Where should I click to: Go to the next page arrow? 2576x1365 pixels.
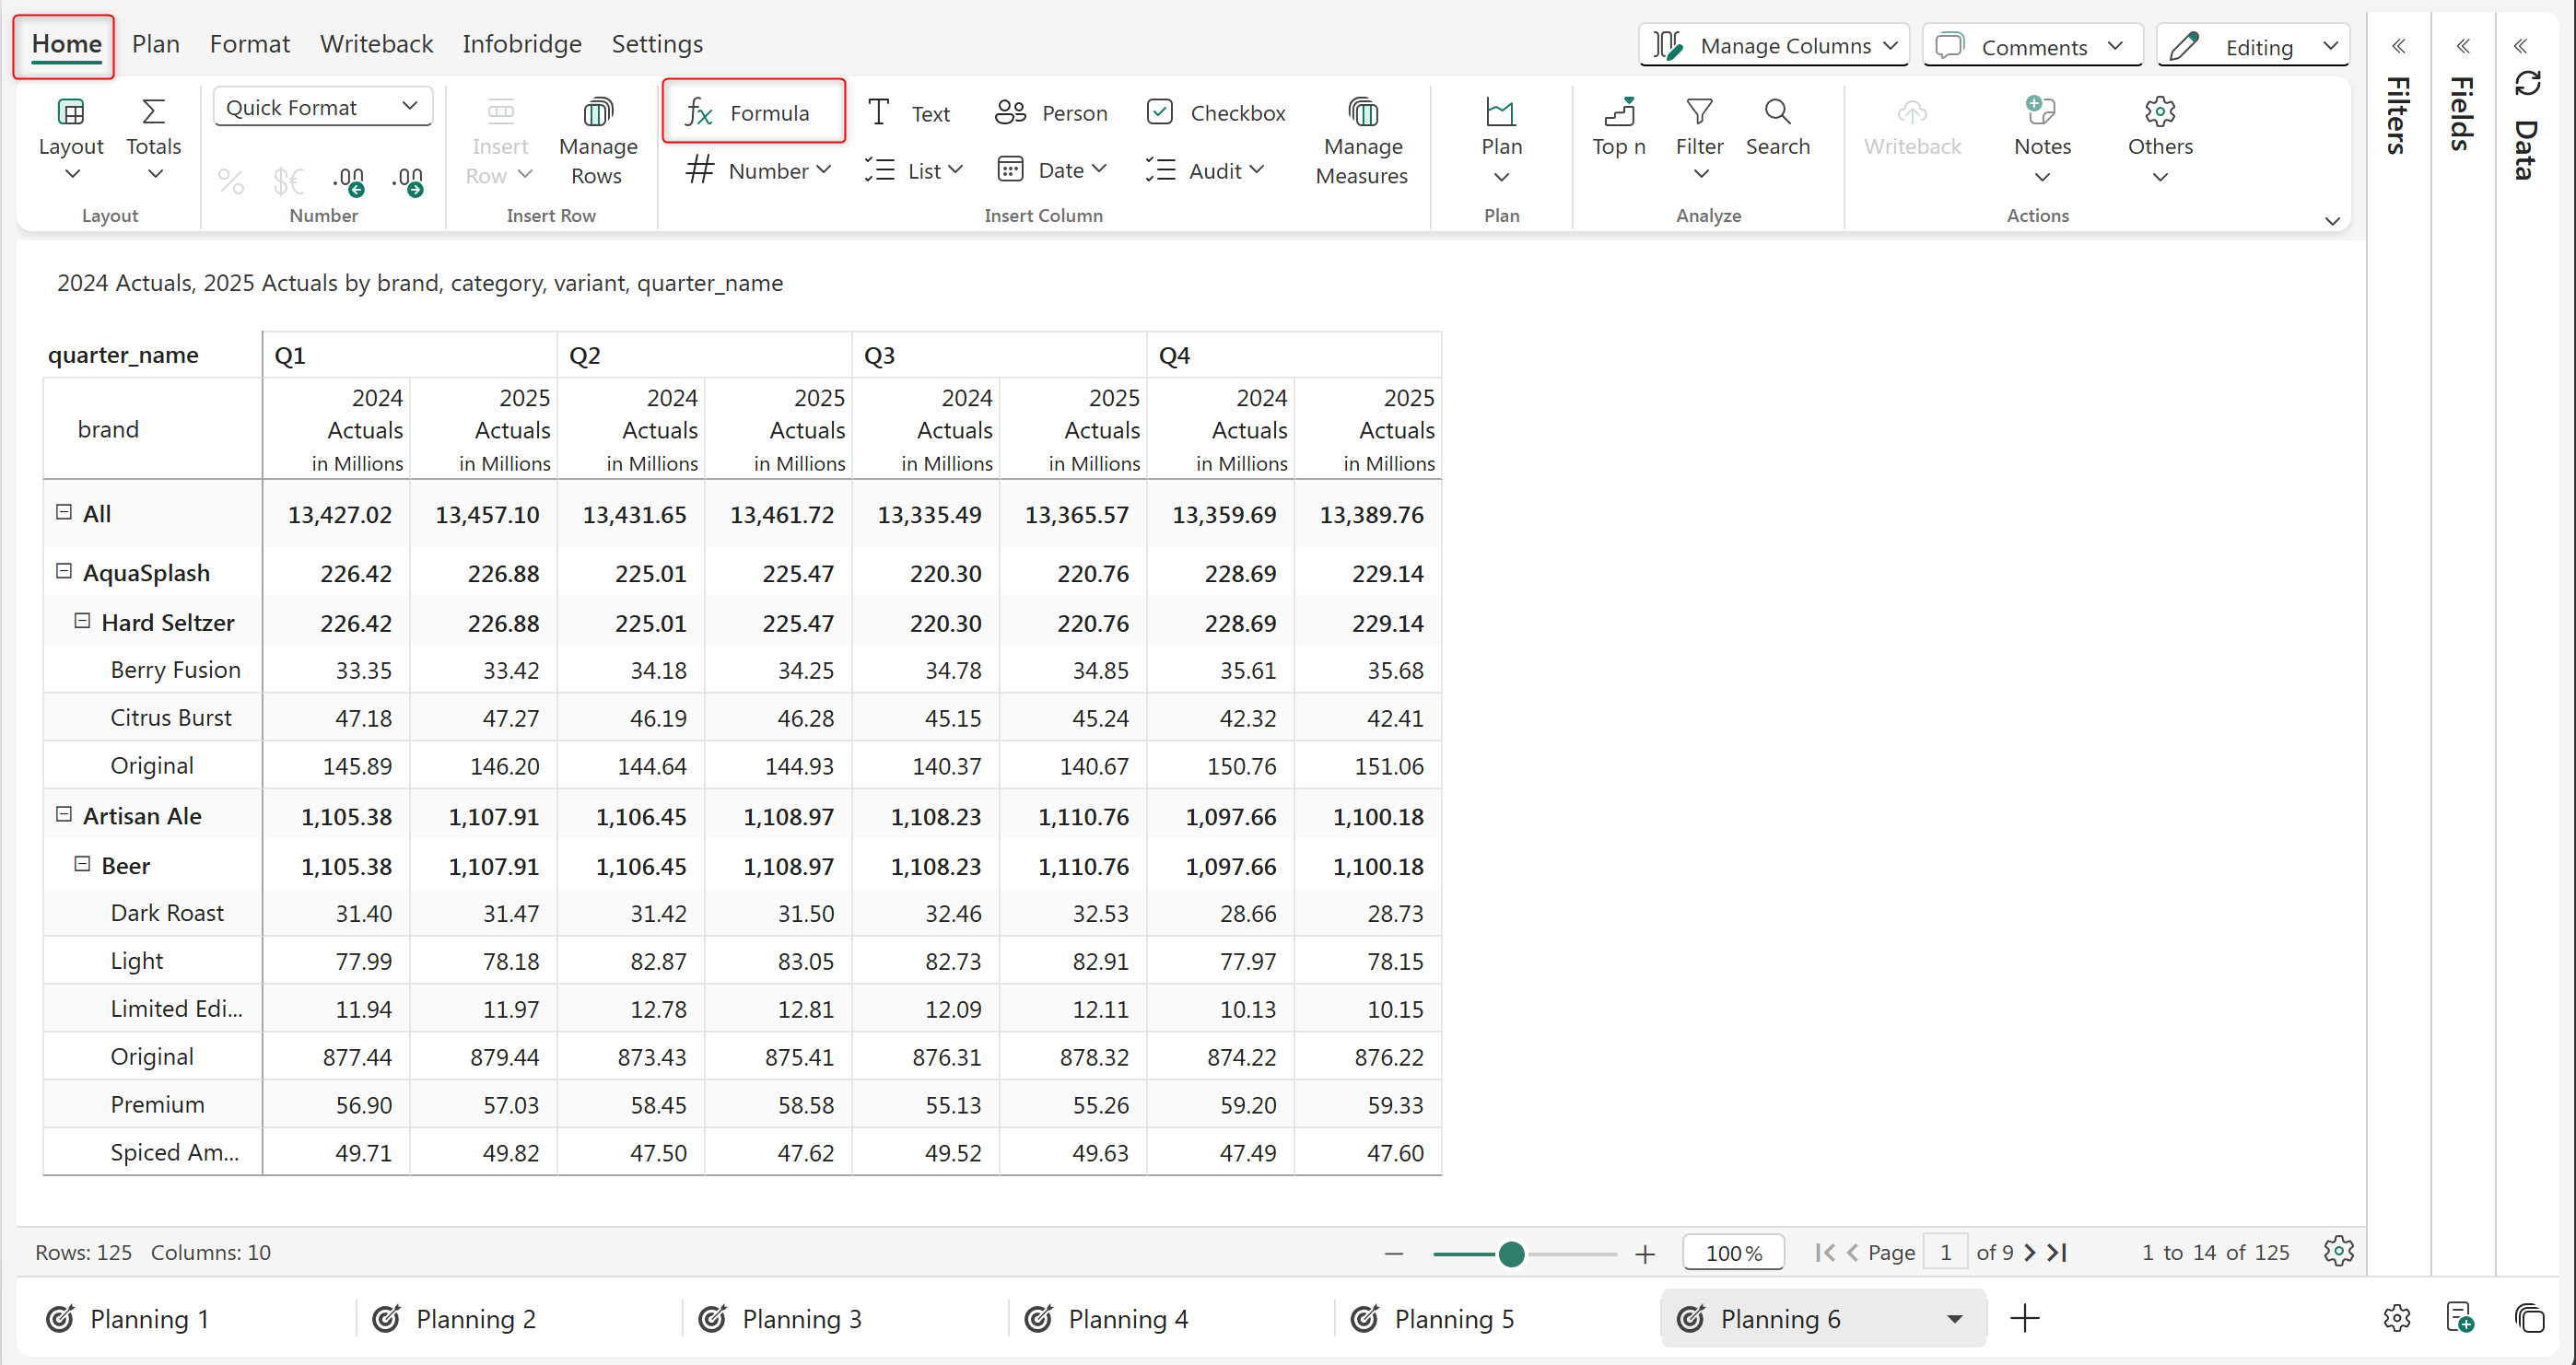coord(2029,1252)
